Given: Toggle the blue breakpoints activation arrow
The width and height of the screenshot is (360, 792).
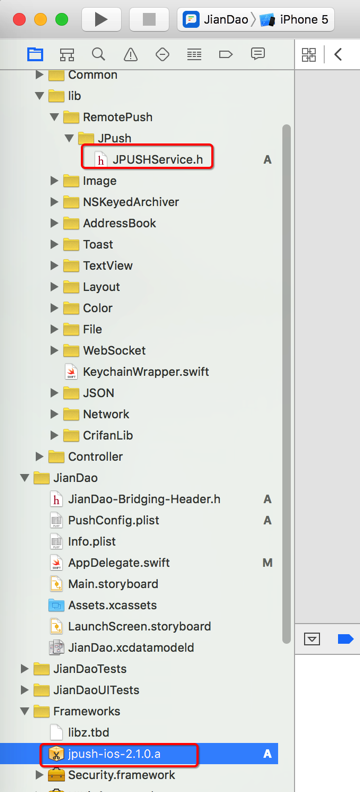Looking at the screenshot, I should [x=345, y=639].
